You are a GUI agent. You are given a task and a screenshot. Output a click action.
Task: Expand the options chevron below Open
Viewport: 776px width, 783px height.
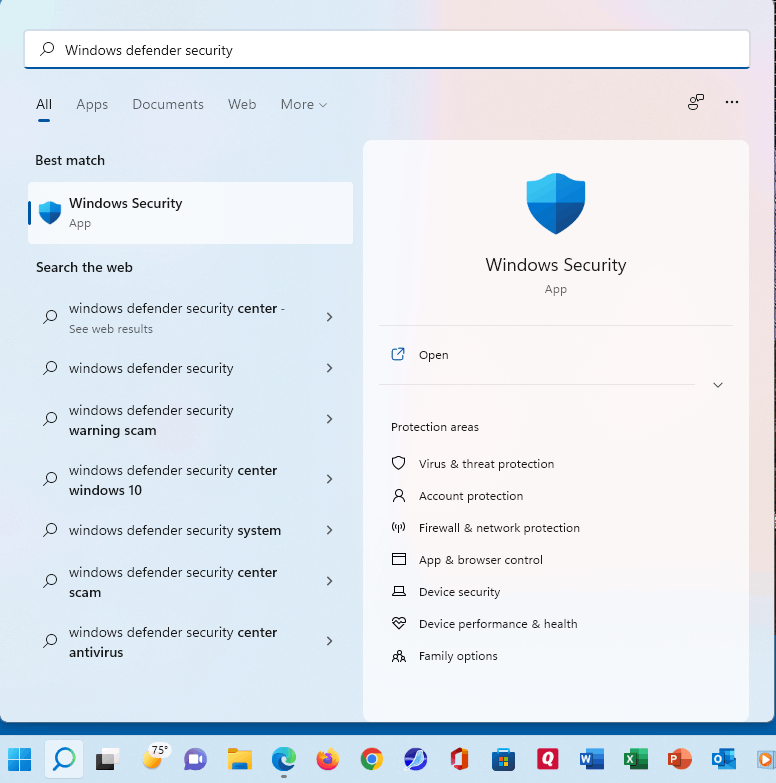click(718, 385)
